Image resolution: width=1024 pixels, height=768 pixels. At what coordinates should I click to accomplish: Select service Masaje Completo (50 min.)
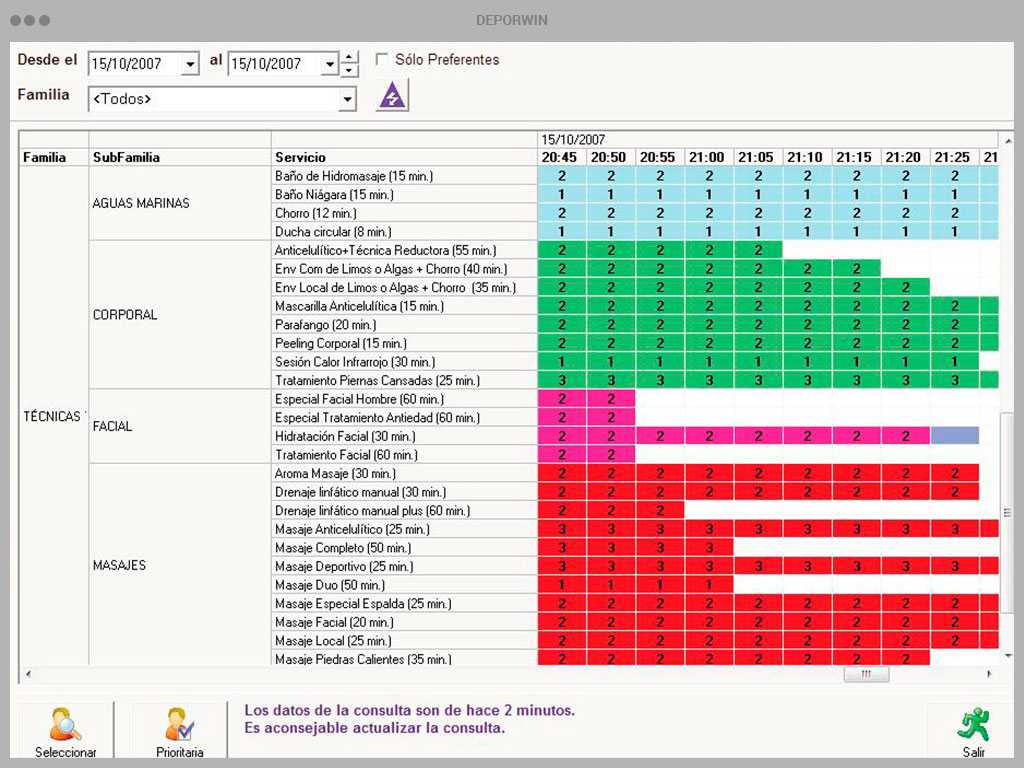404,548
